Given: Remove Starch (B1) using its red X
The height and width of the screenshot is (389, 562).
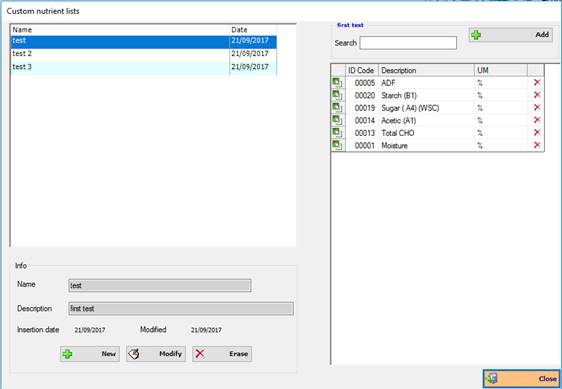Looking at the screenshot, I should [537, 95].
